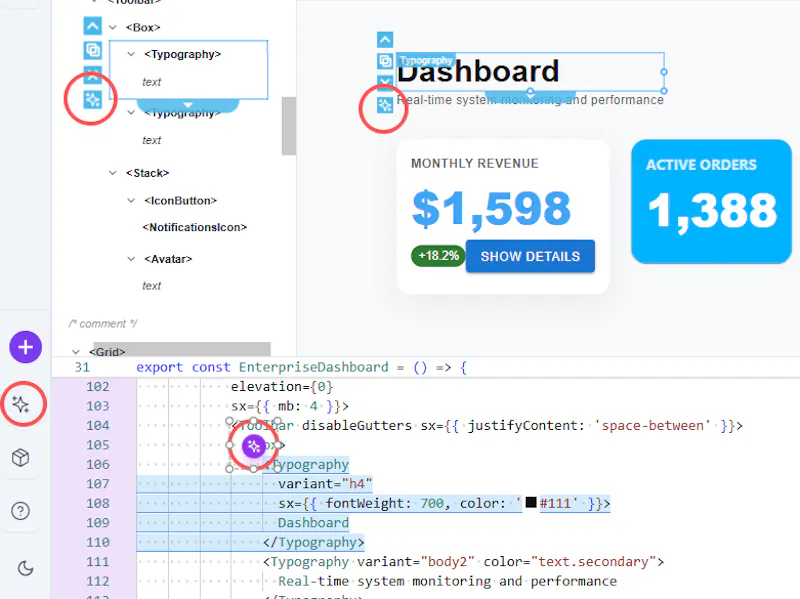Collapse the <Box> tree node
800x599 pixels.
click(113, 28)
